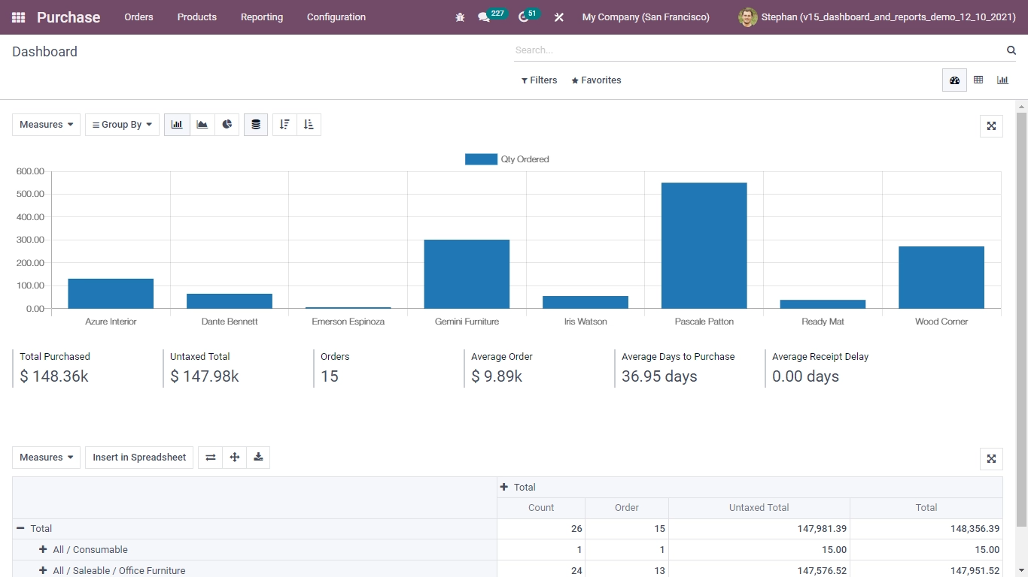Download the pivot table as spreadsheet
The image size is (1028, 577).
pos(258,457)
